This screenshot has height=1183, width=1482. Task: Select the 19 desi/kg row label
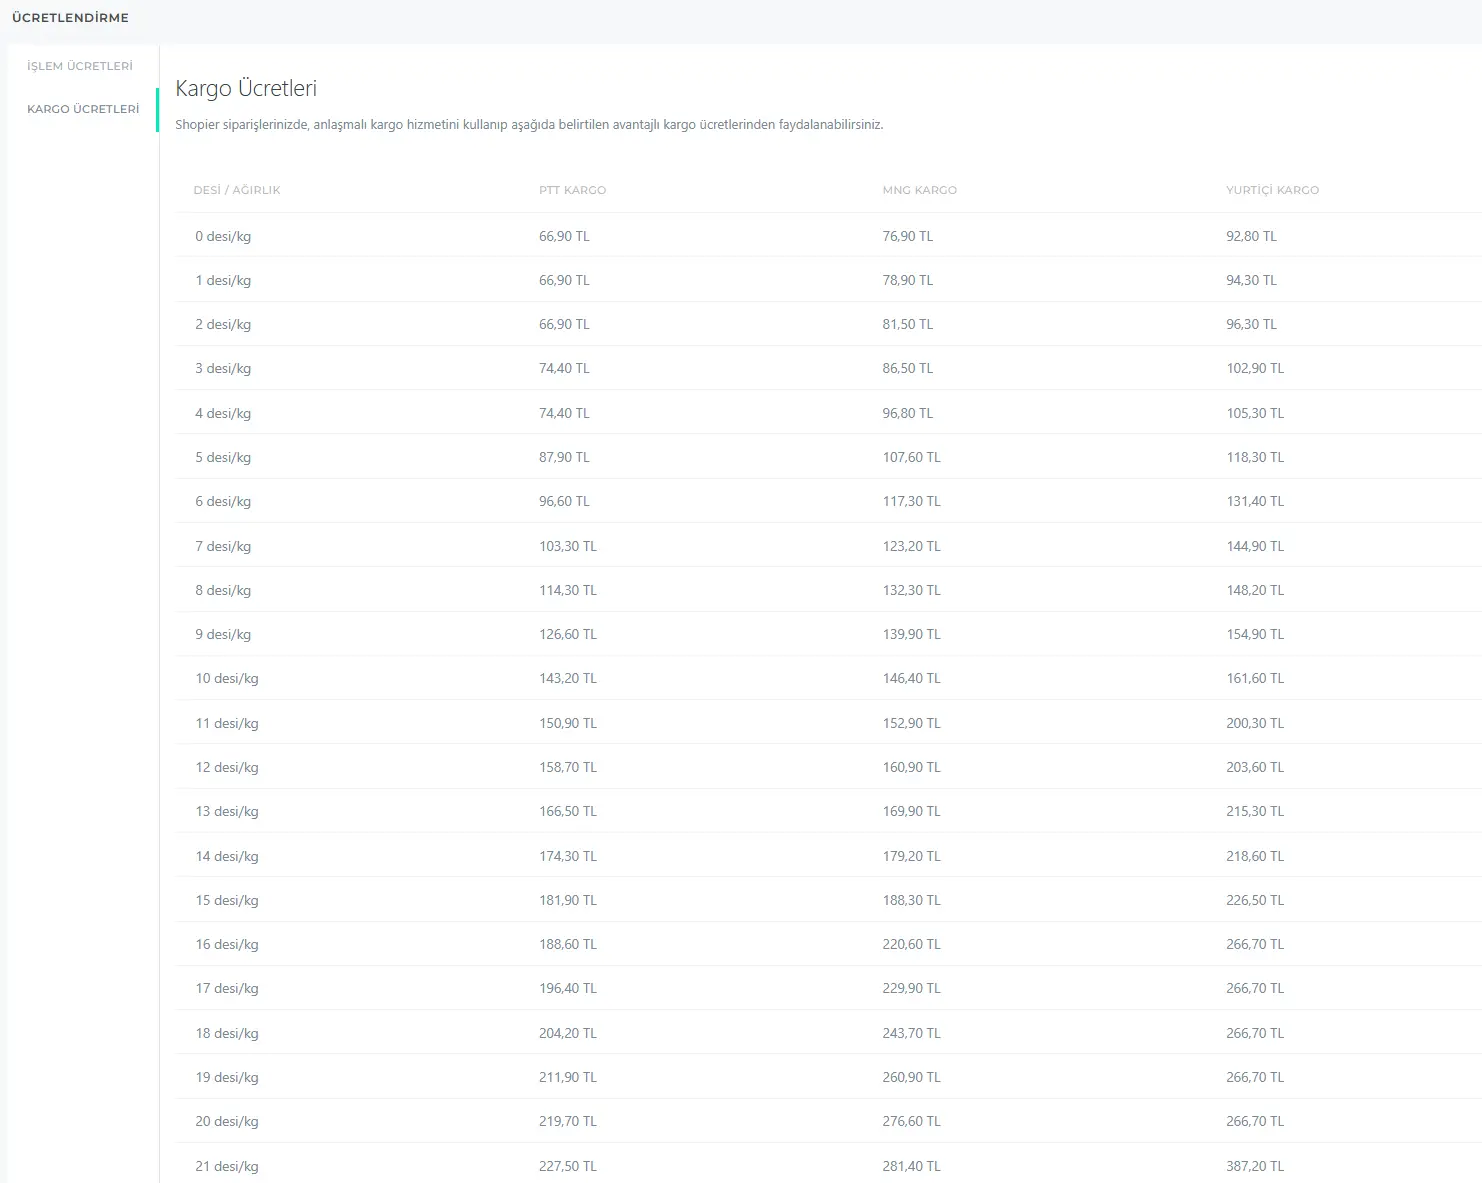pyautogui.click(x=227, y=1078)
